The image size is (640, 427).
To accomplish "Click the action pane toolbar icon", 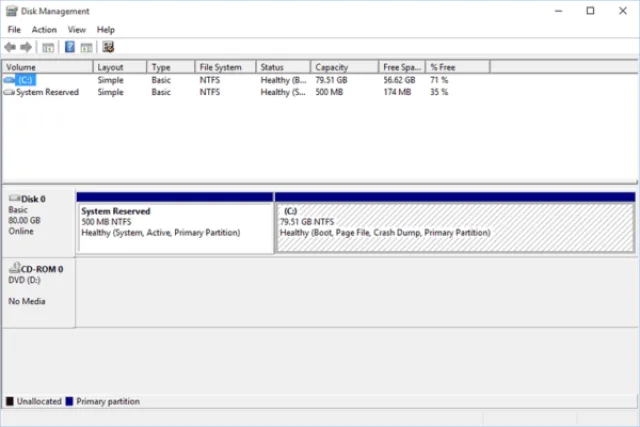I will tap(86, 47).
